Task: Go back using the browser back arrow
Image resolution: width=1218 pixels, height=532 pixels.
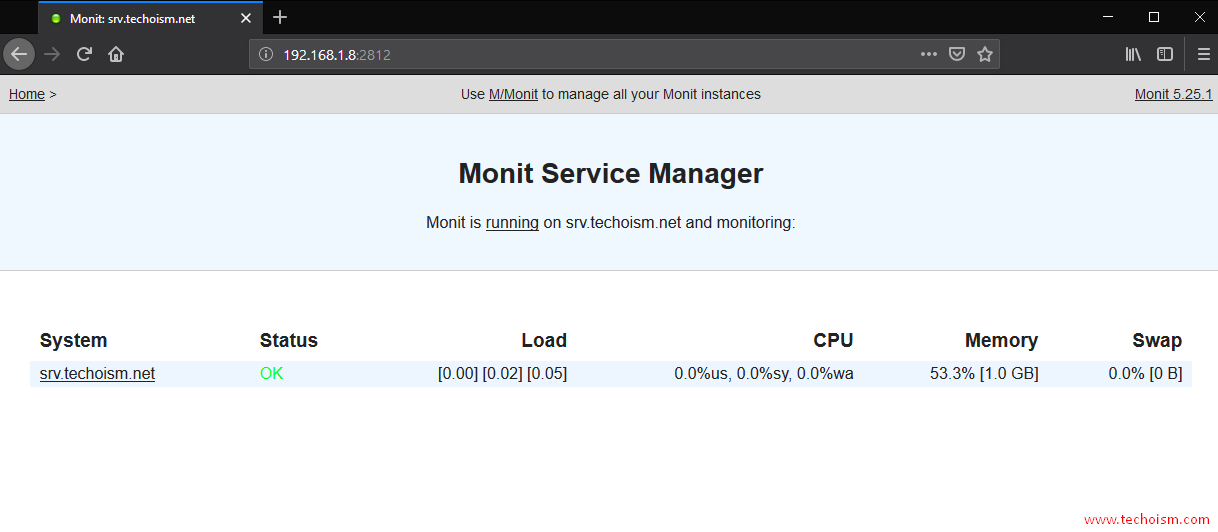Action: [19, 54]
